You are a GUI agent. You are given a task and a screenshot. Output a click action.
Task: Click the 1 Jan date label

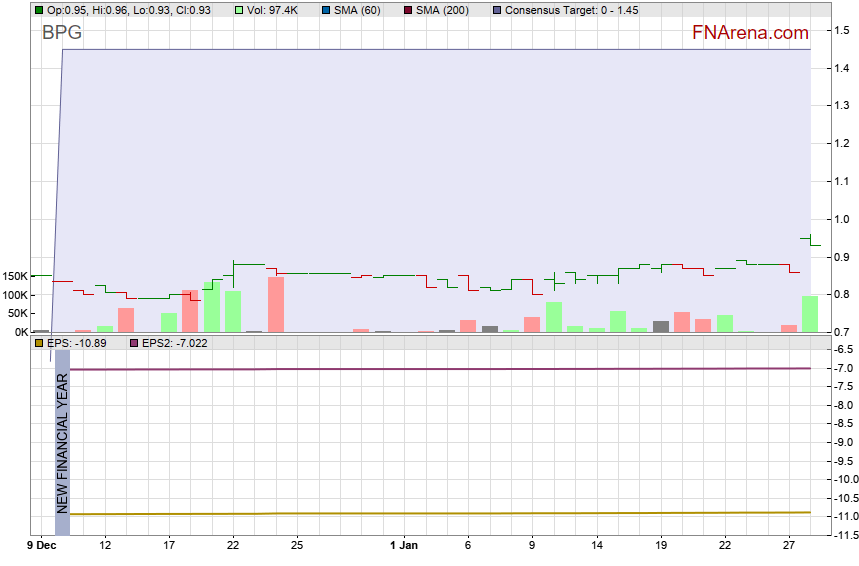403,545
